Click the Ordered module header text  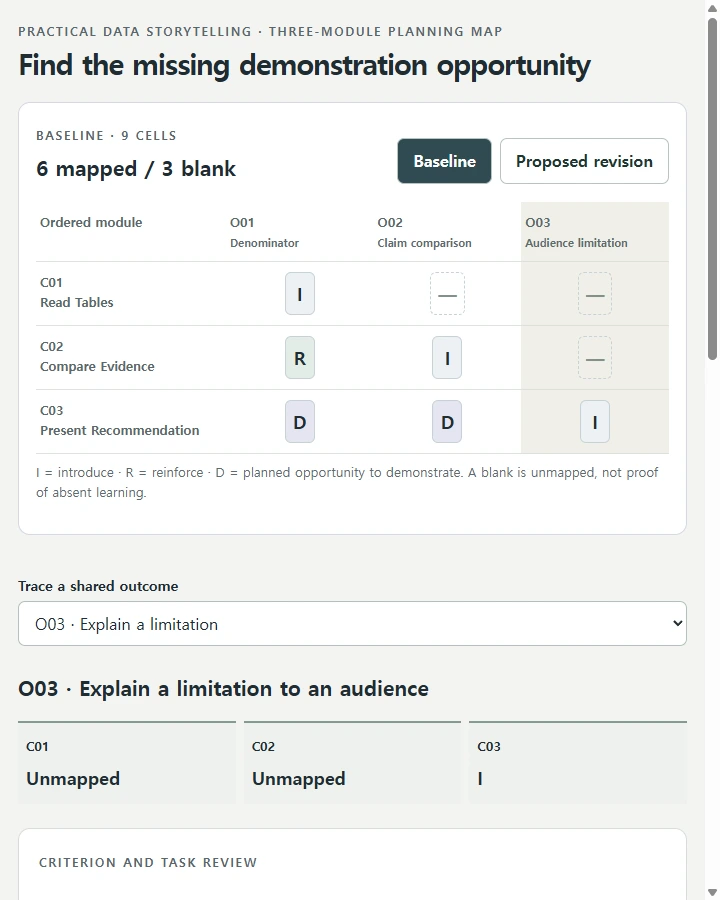point(91,222)
